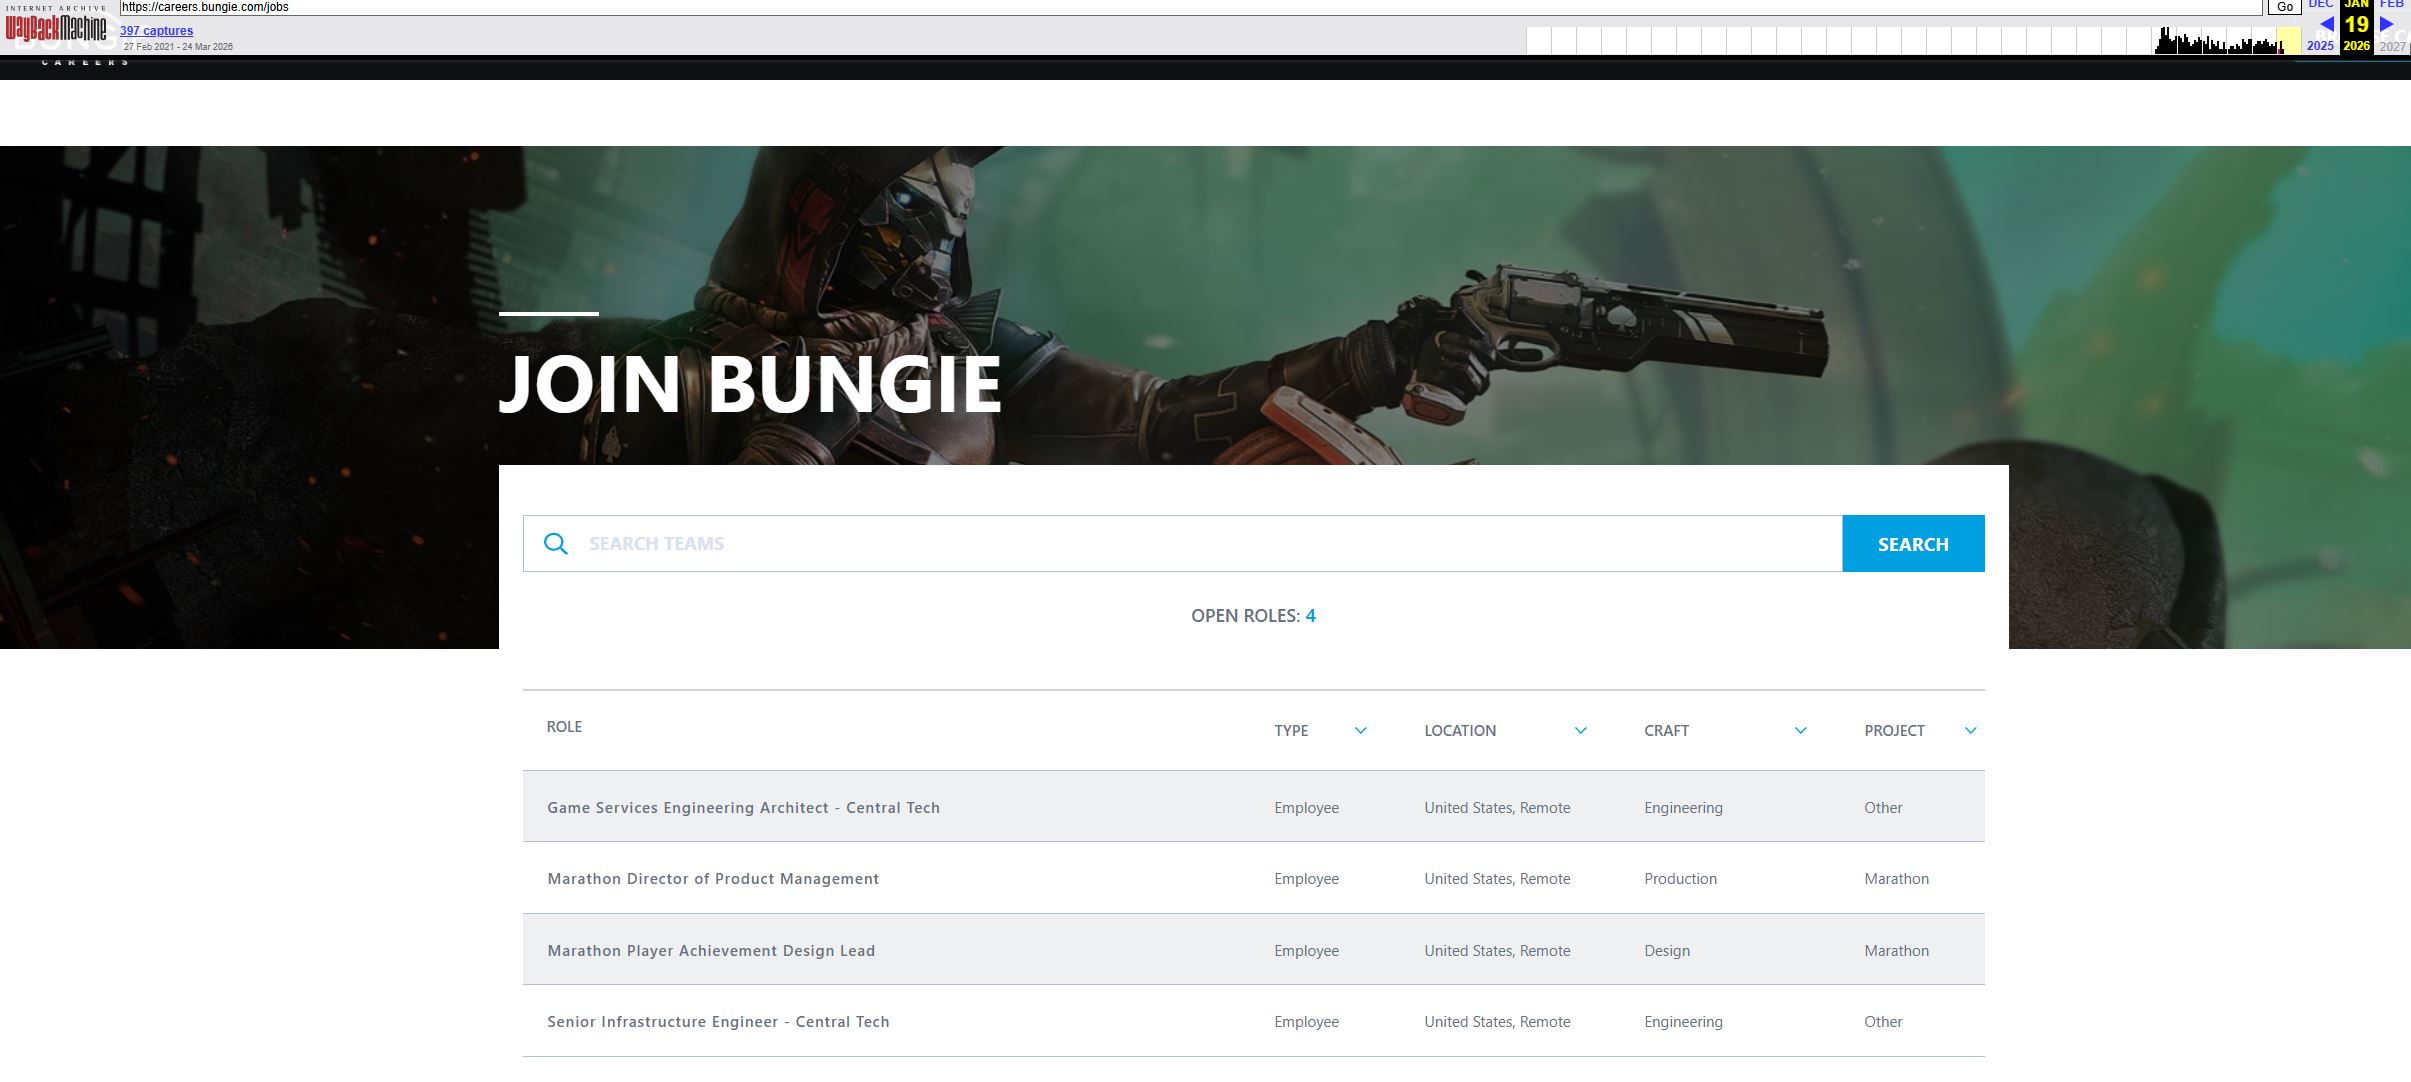
Task: Open Senior Infrastructure Engineer role
Action: (718, 1022)
